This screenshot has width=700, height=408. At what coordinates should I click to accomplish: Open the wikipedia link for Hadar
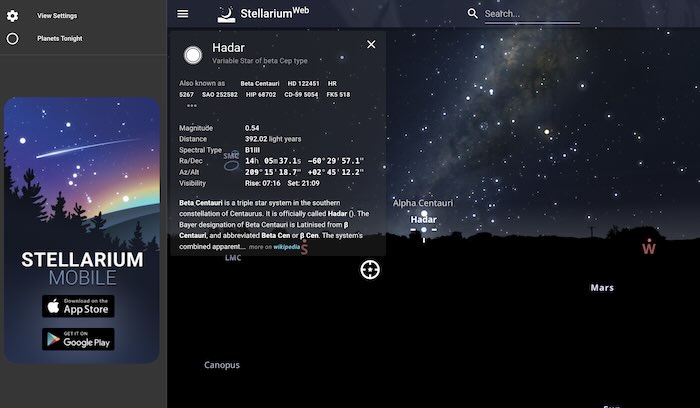286,247
